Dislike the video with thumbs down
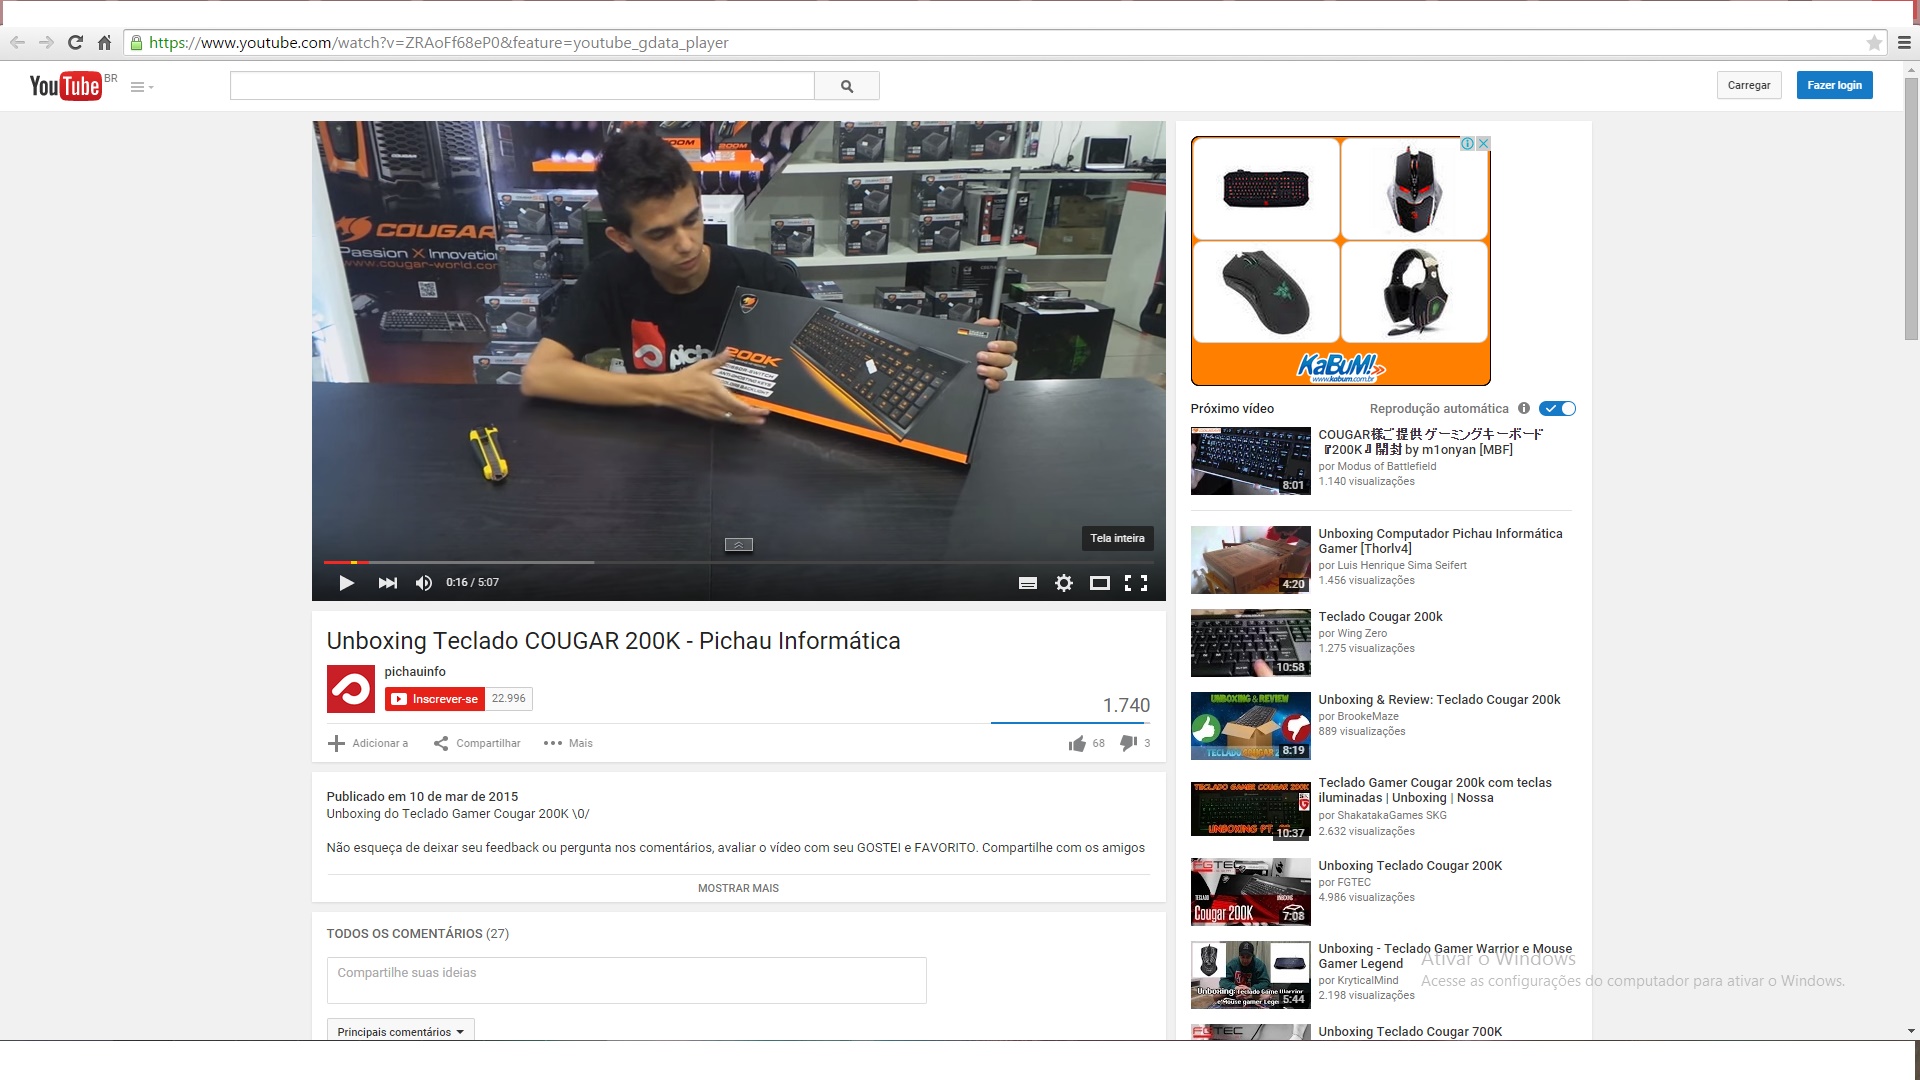Viewport: 1920px width, 1080px height. click(1128, 743)
